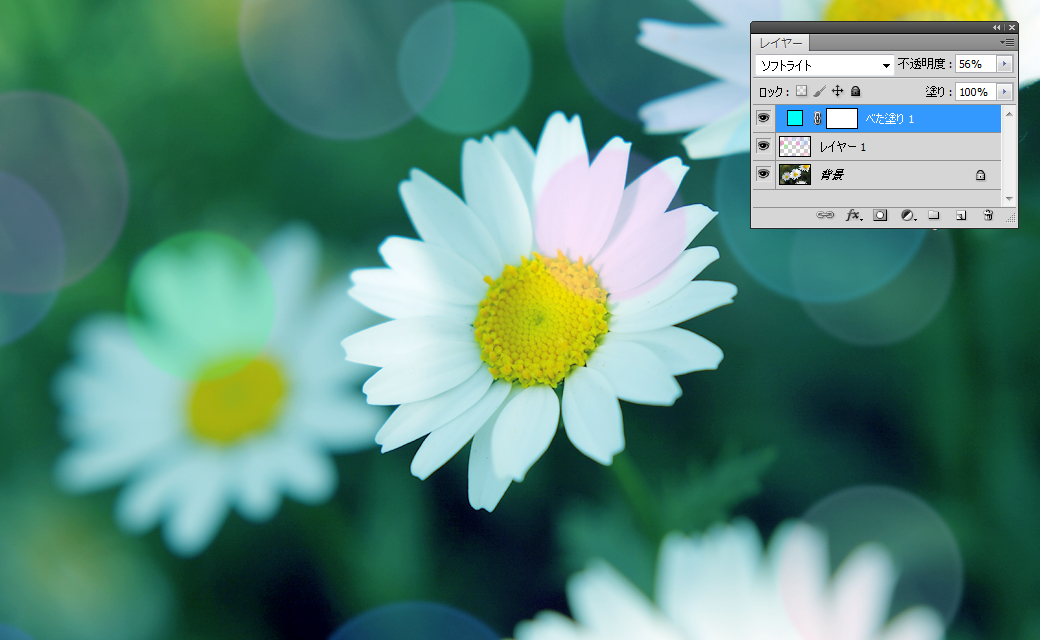Viewport: 1040px width, 640px height.
Task: Open the Layers panel options menu
Action: pyautogui.click(x=1008, y=42)
